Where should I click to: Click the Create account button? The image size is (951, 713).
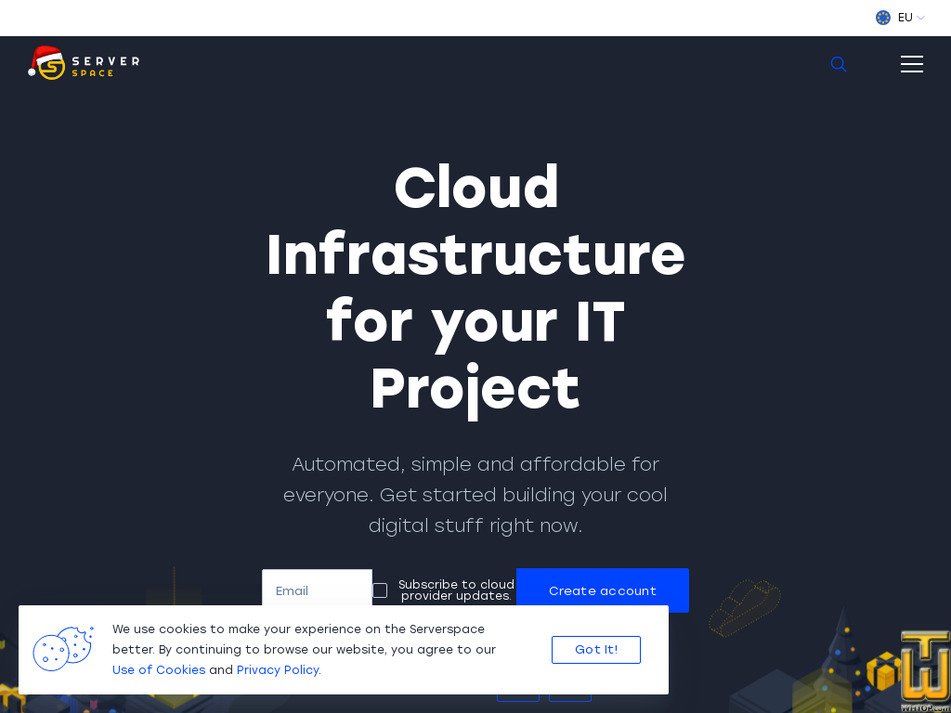(x=602, y=590)
